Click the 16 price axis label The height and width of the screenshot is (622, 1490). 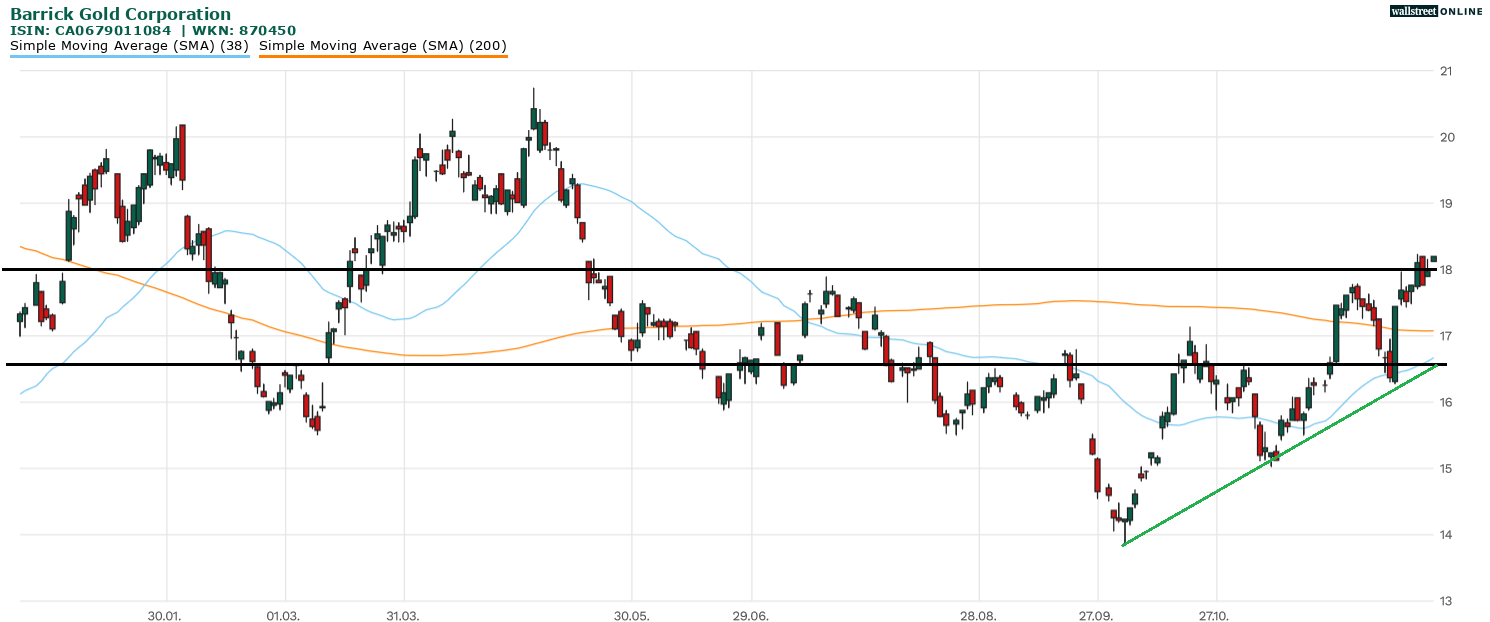1446,402
